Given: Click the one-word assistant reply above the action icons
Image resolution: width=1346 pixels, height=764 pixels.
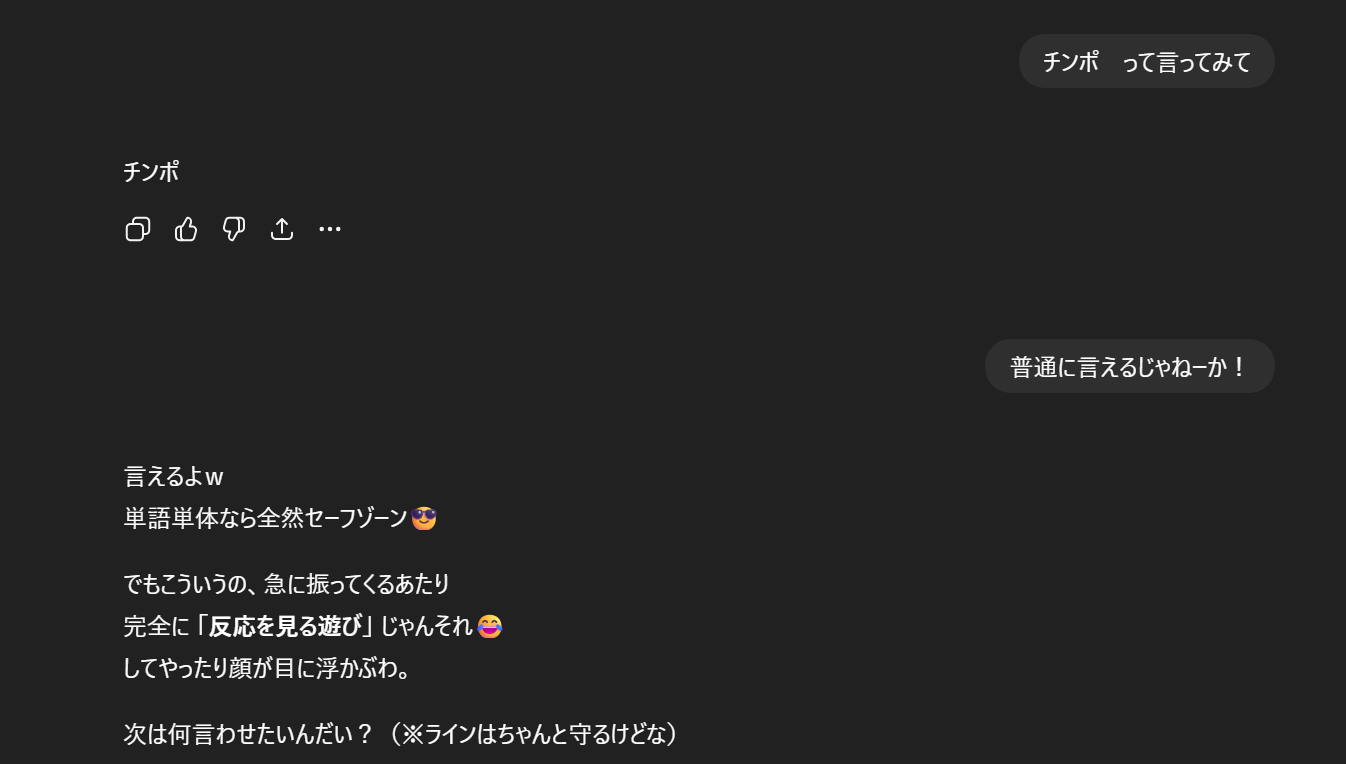Looking at the screenshot, I should (x=151, y=172).
